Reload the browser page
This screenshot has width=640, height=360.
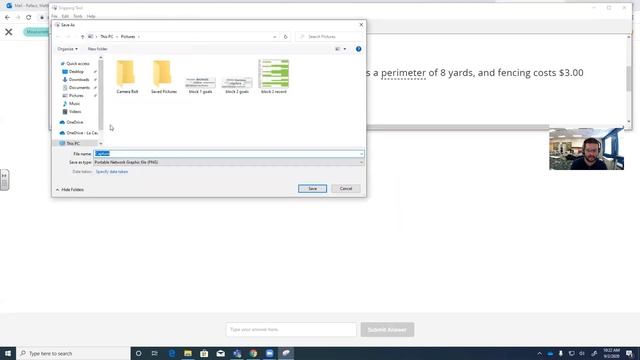tap(29, 17)
